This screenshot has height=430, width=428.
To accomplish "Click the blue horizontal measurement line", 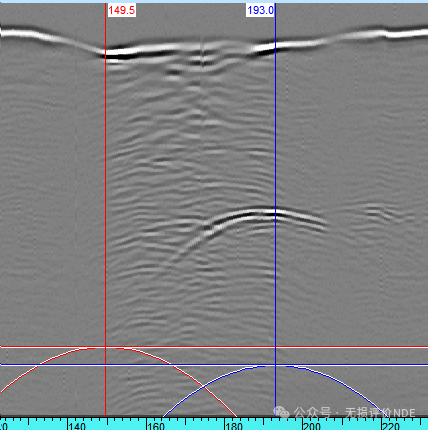I will 214,365.
